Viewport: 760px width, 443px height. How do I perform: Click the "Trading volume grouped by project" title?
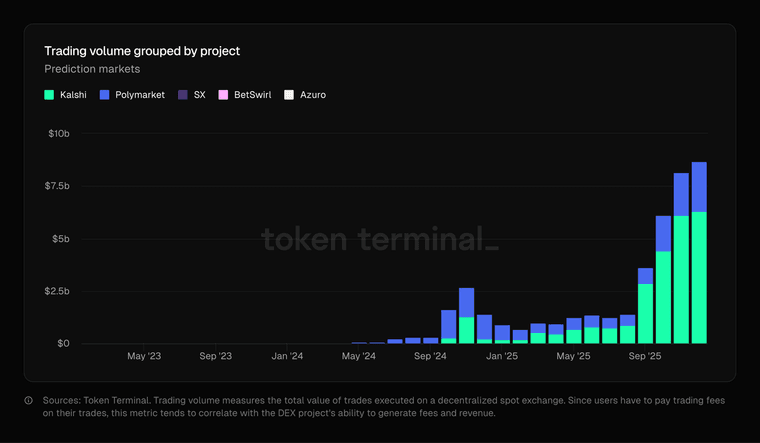(x=141, y=50)
